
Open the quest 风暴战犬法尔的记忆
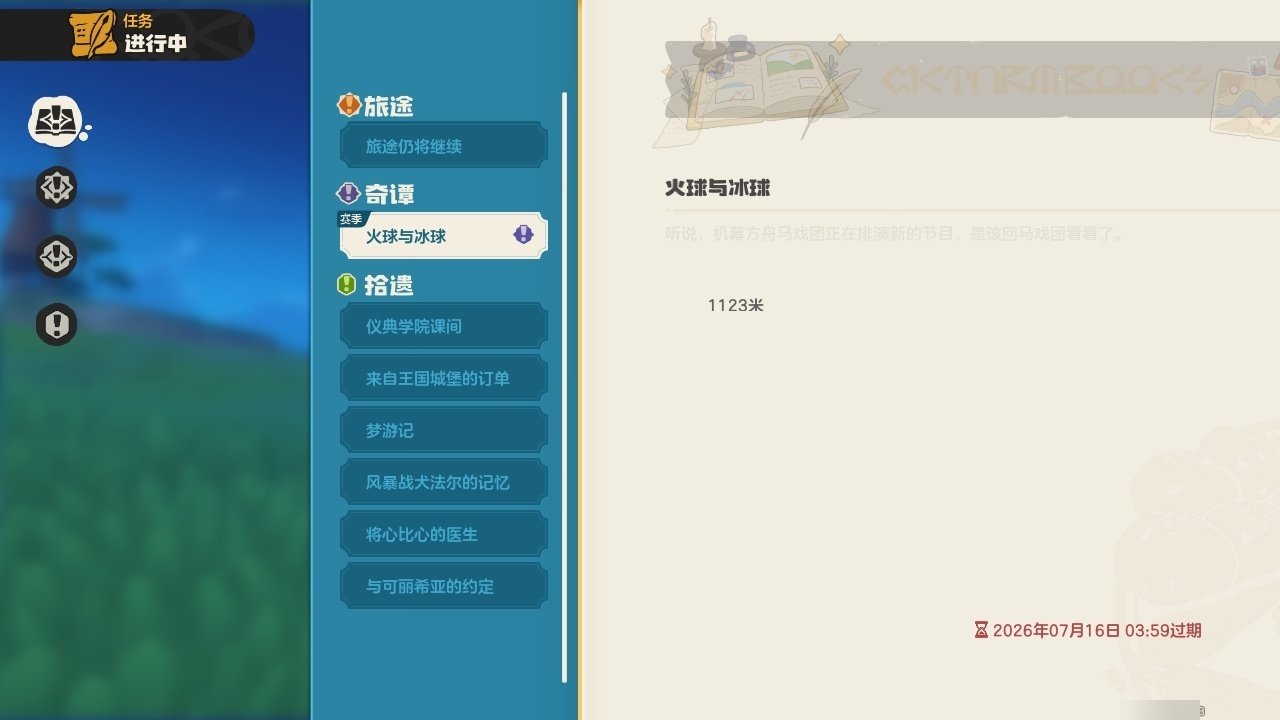point(444,482)
